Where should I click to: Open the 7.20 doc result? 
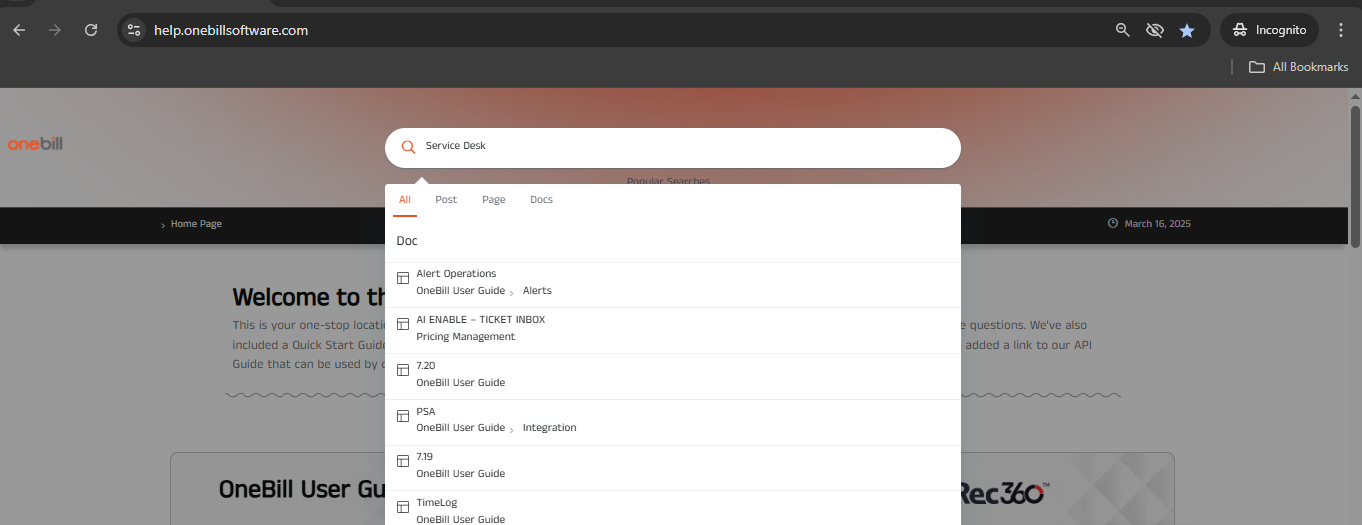(672, 377)
